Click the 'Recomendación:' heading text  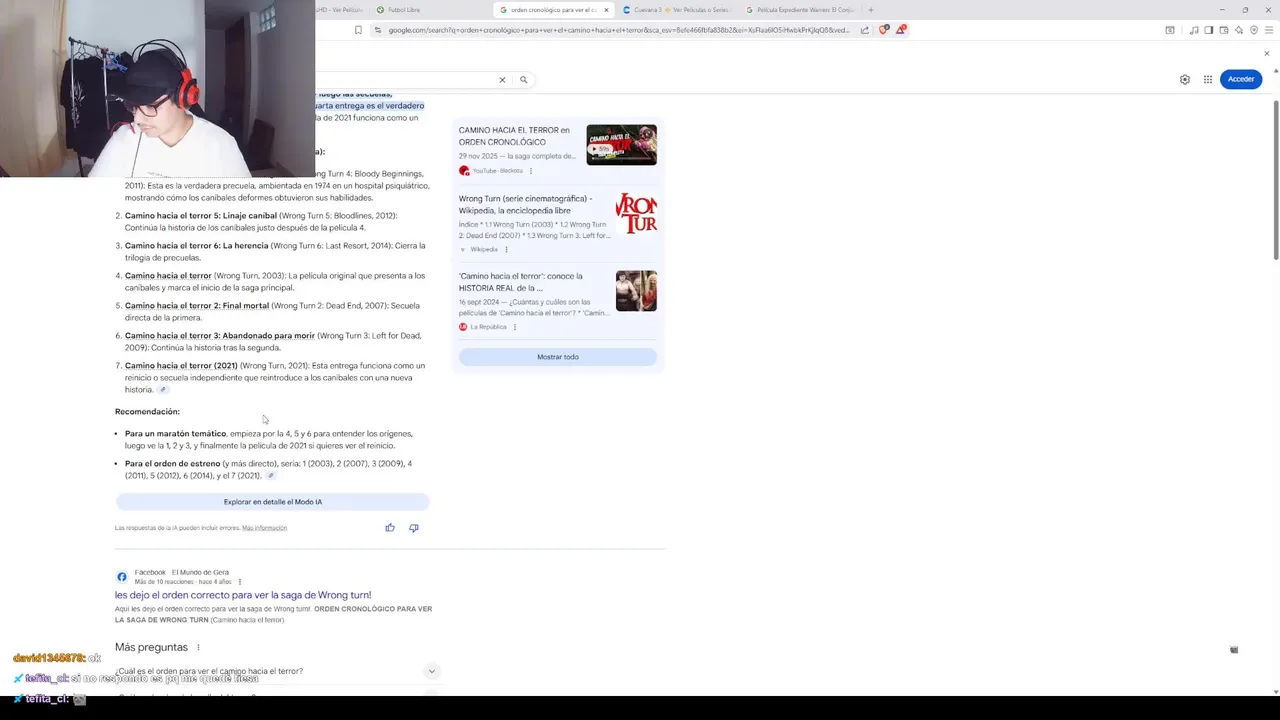coord(147,412)
